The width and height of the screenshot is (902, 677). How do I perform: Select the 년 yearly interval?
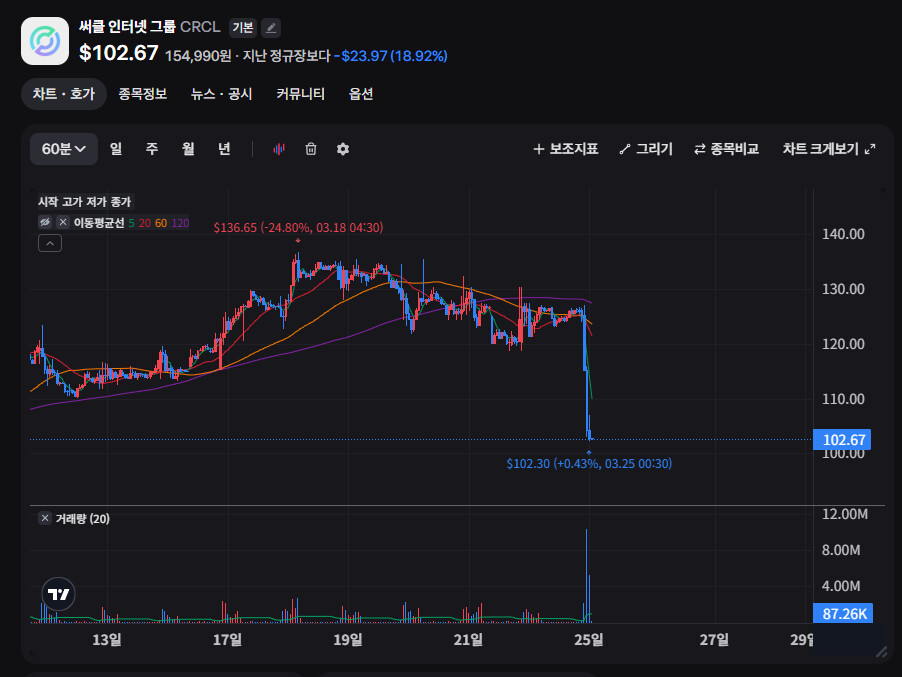click(x=224, y=149)
